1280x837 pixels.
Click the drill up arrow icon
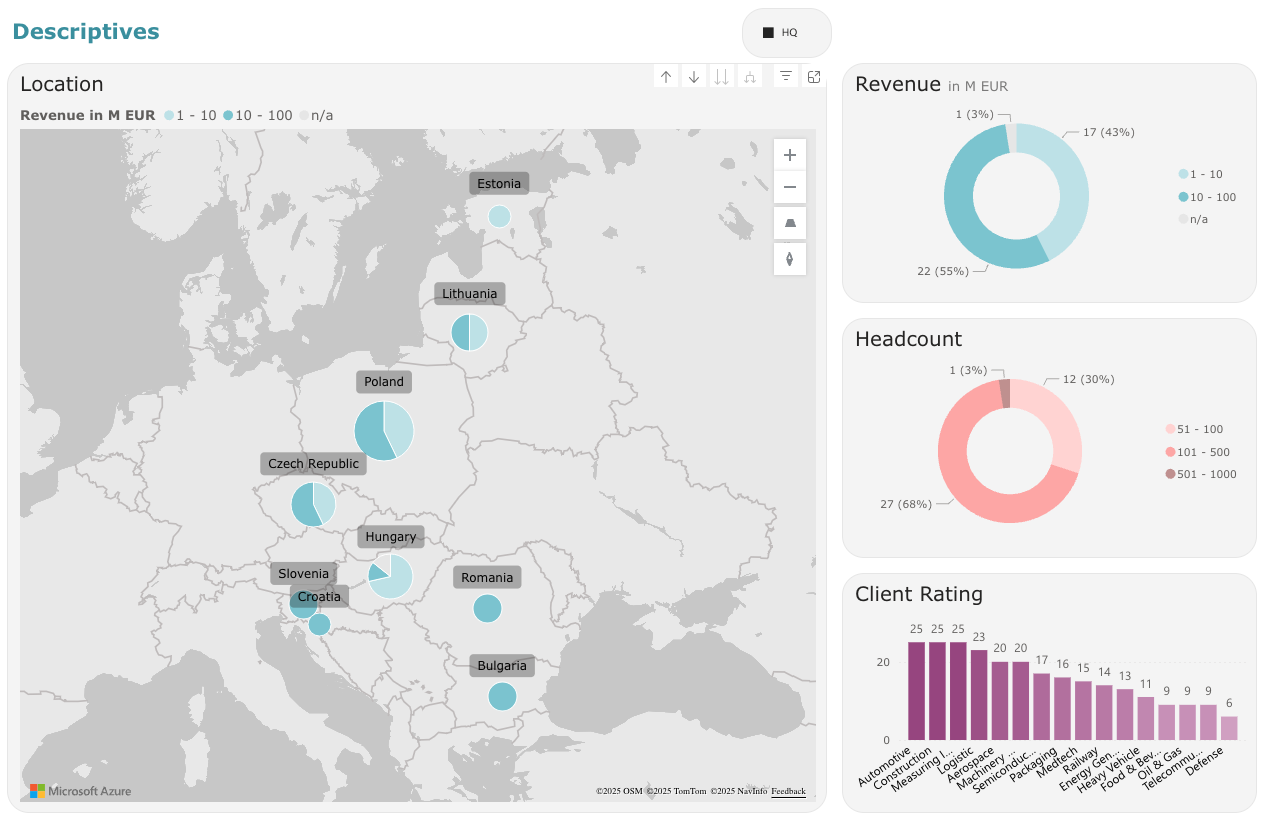[666, 77]
